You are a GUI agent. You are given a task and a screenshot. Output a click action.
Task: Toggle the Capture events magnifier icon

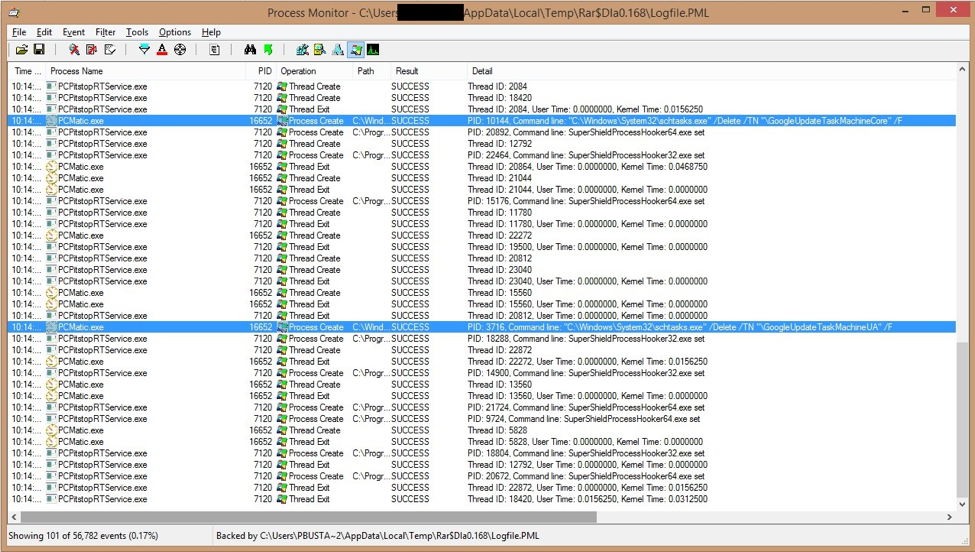tap(74, 50)
